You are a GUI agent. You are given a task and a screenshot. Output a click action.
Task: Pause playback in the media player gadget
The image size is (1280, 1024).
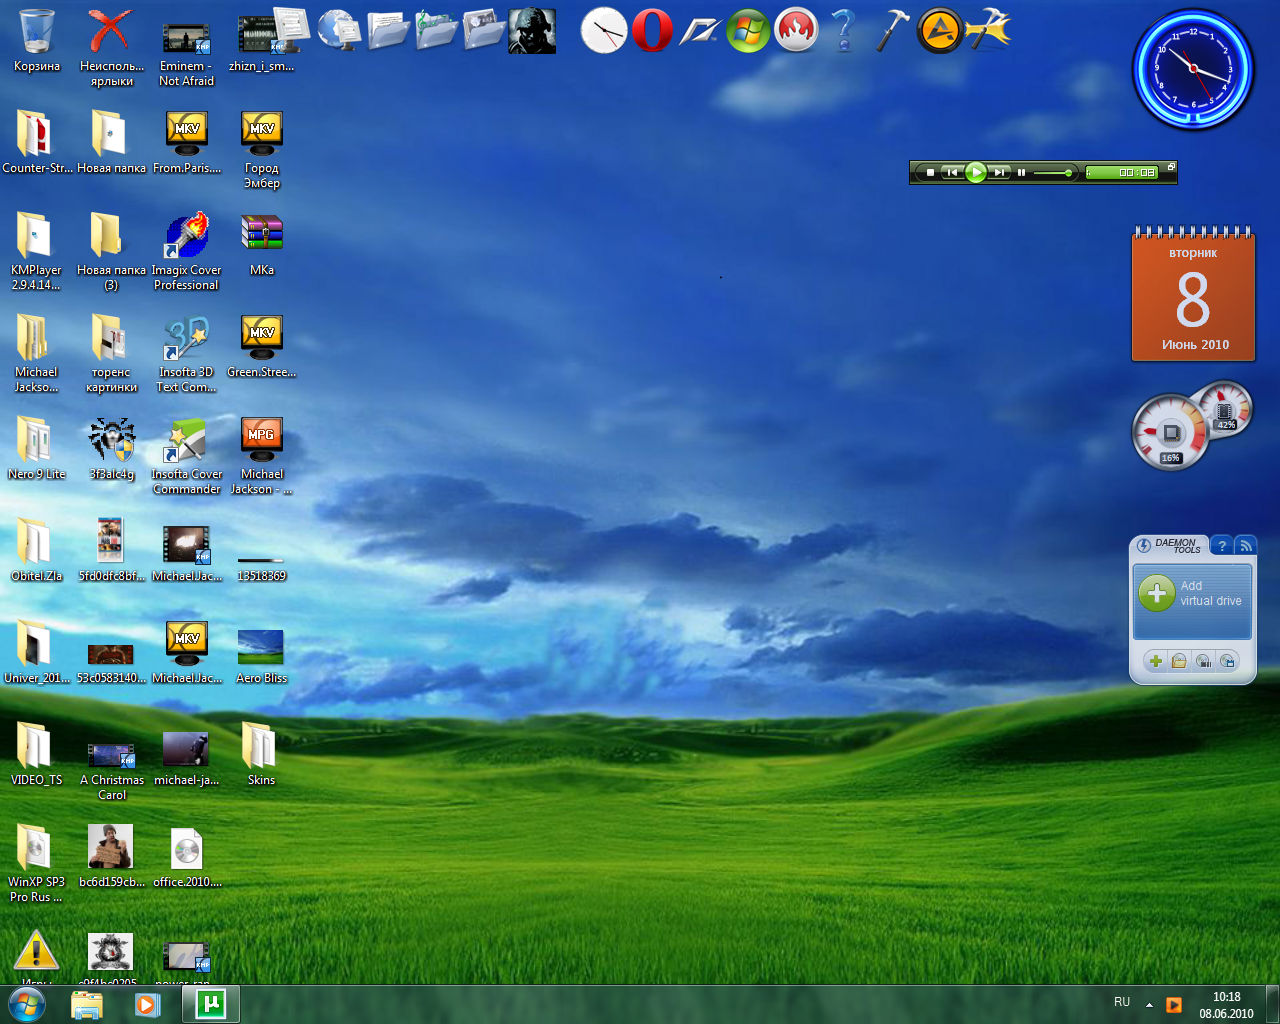click(x=1021, y=173)
